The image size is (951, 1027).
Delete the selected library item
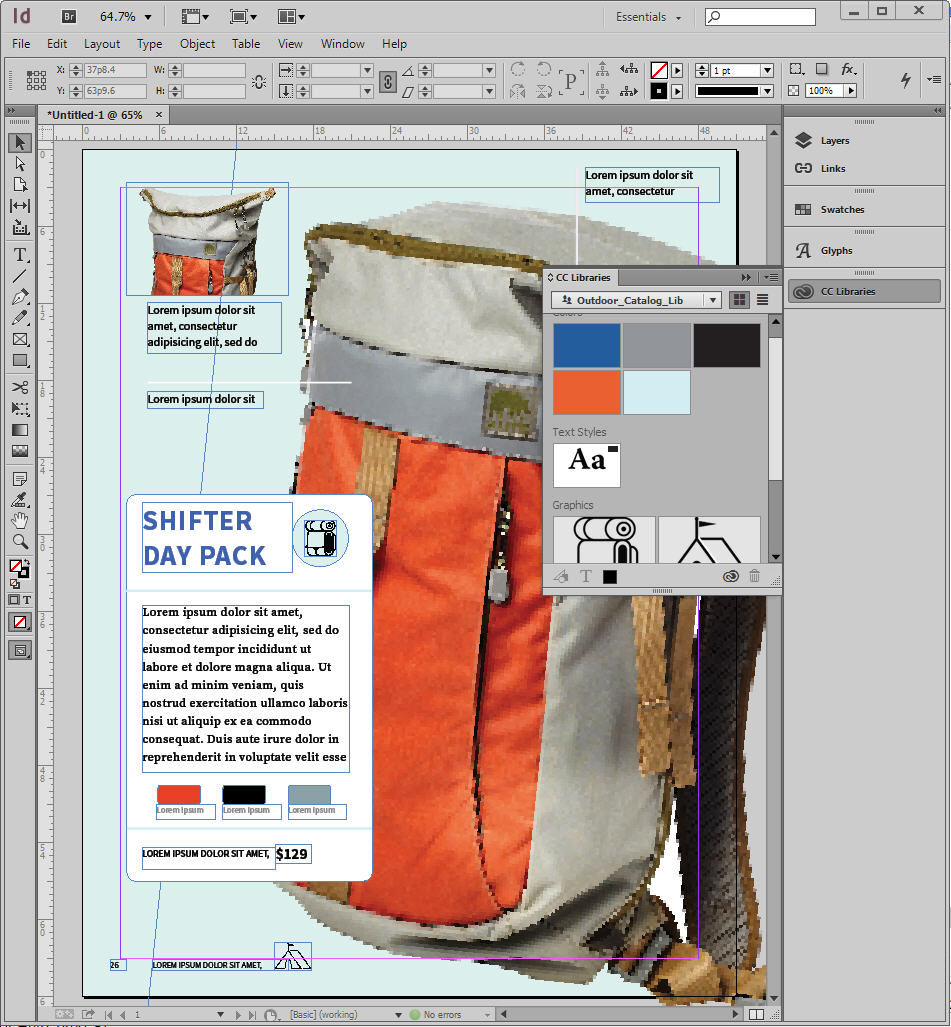pyautogui.click(x=754, y=576)
